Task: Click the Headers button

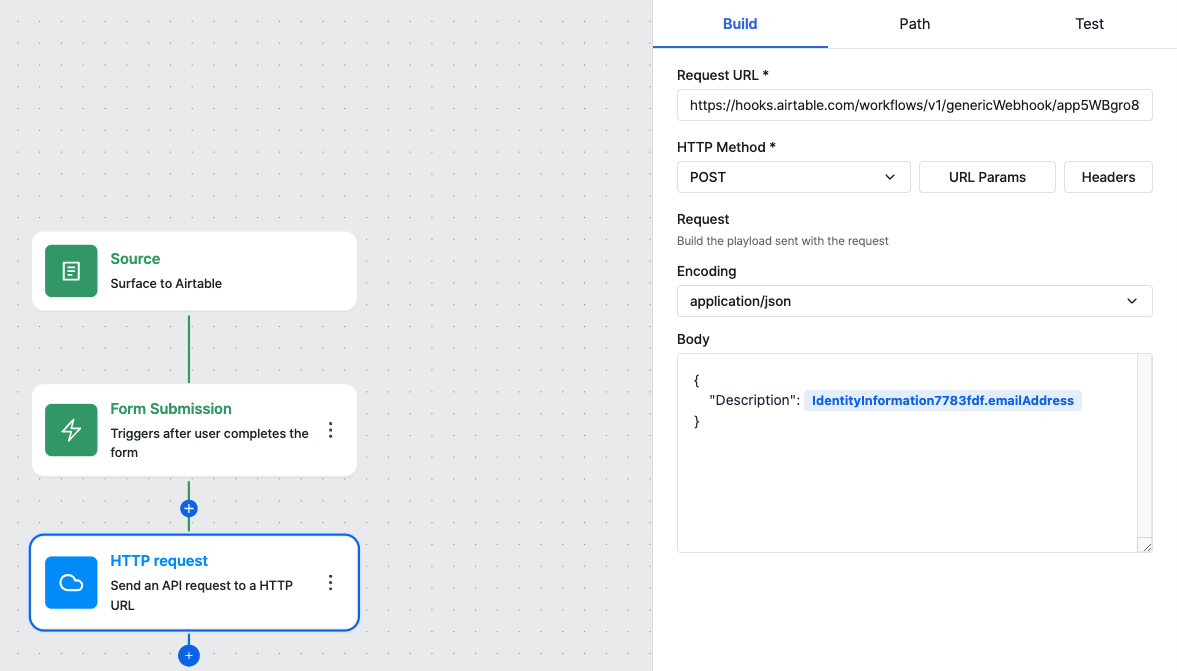Action: click(1108, 177)
